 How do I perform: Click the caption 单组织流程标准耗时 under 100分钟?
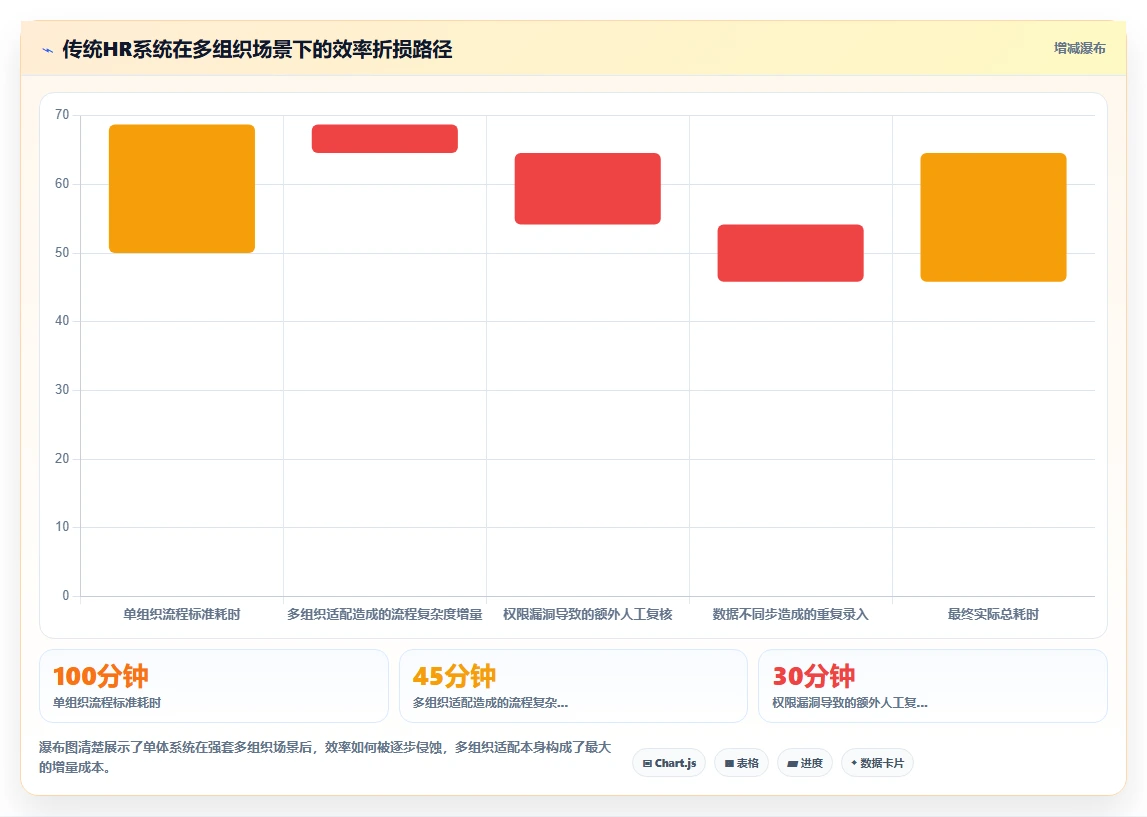(107, 703)
